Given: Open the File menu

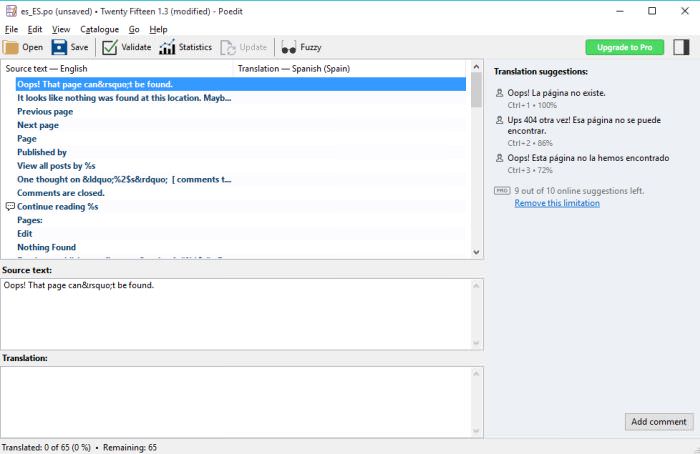Looking at the screenshot, I should click(x=11, y=29).
